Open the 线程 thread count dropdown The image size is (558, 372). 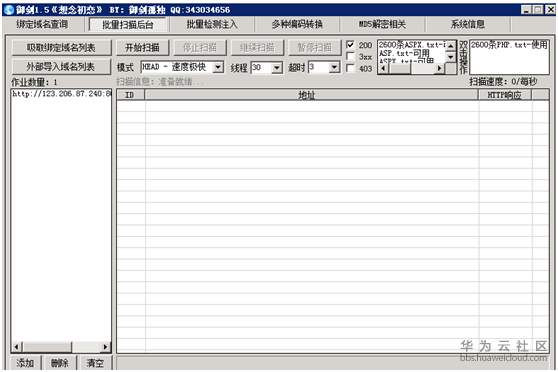[277, 67]
